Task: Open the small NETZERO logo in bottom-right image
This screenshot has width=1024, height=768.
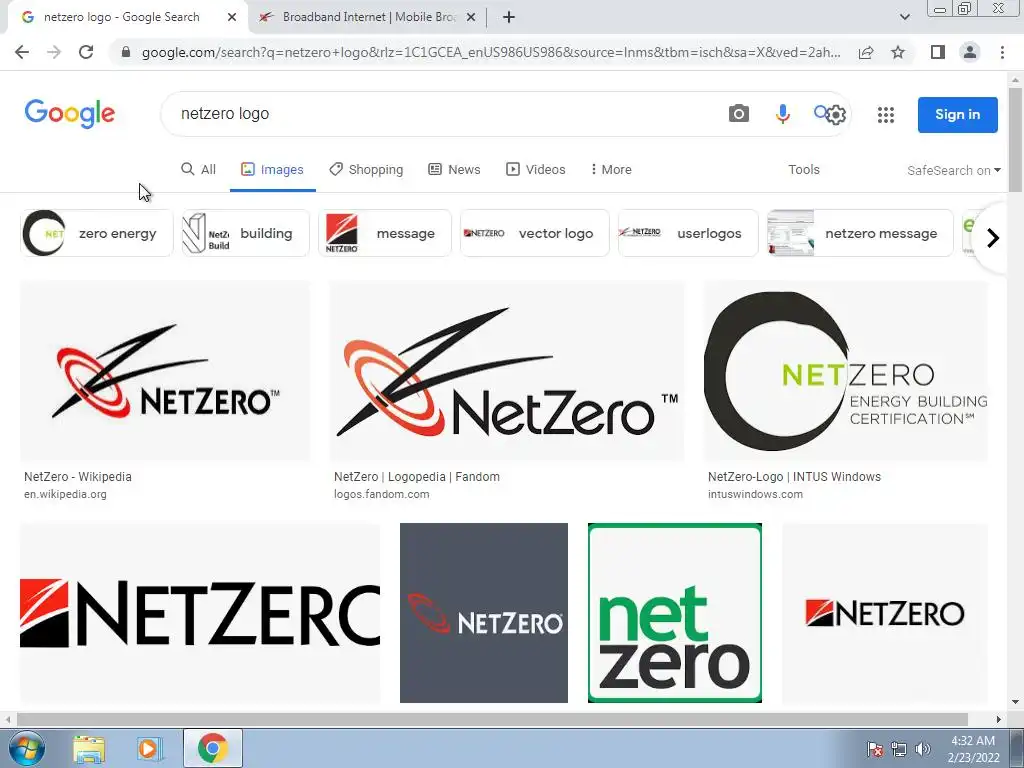Action: (885, 613)
